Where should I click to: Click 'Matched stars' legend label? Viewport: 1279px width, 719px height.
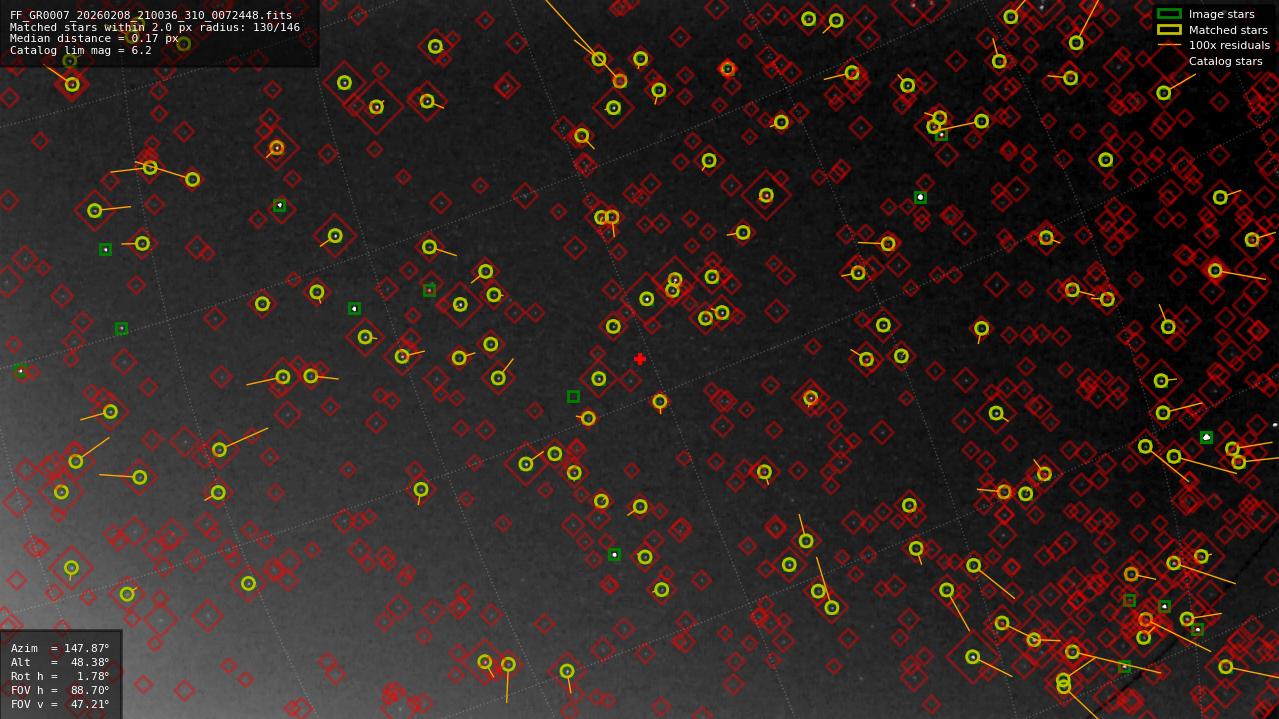[1228, 30]
